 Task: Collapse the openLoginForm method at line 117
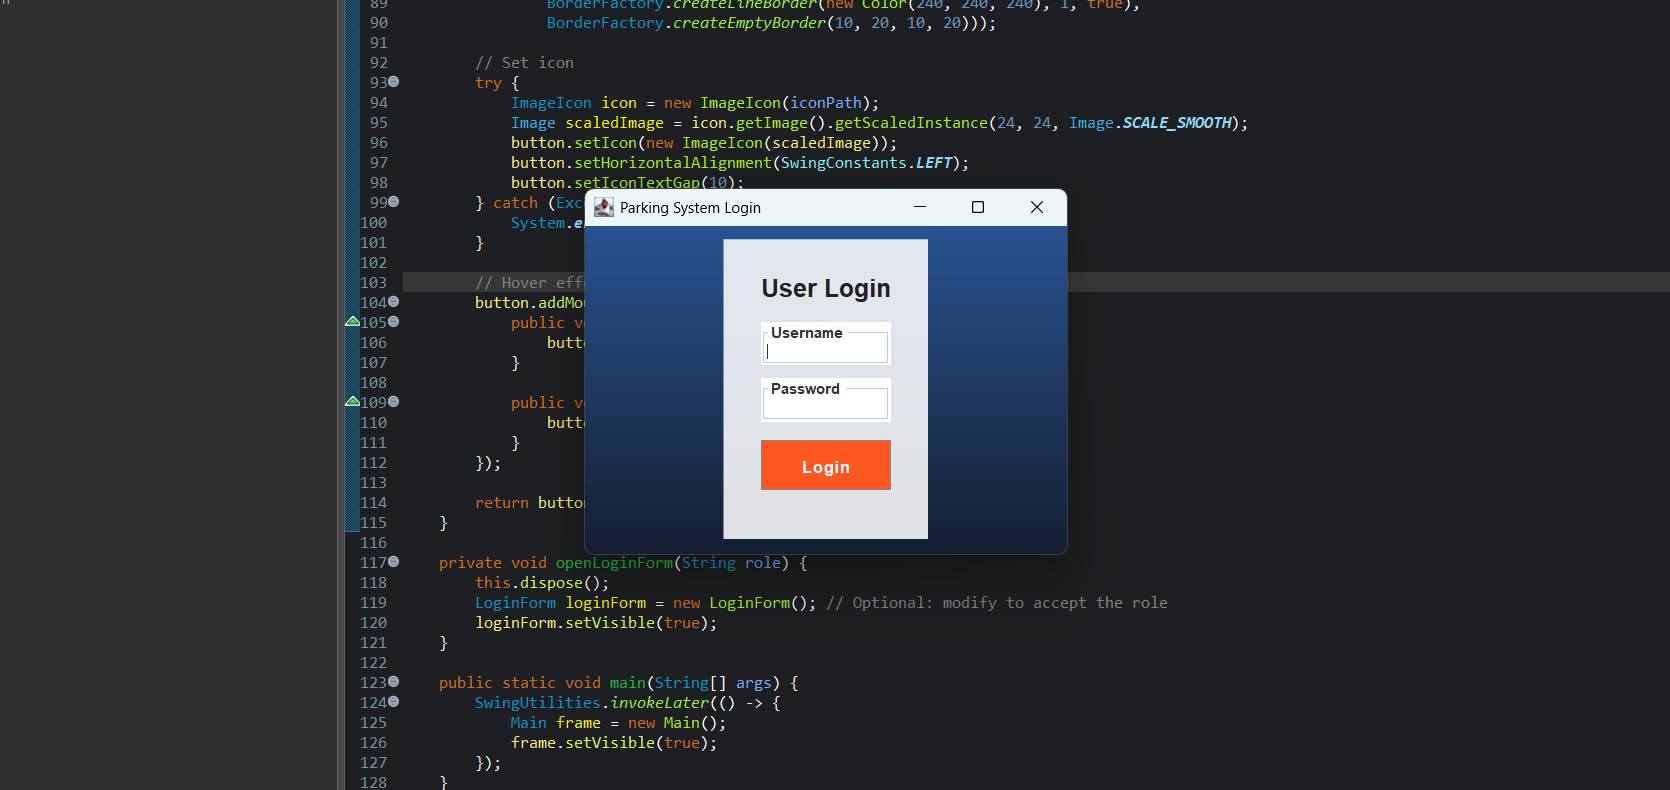[x=394, y=562]
